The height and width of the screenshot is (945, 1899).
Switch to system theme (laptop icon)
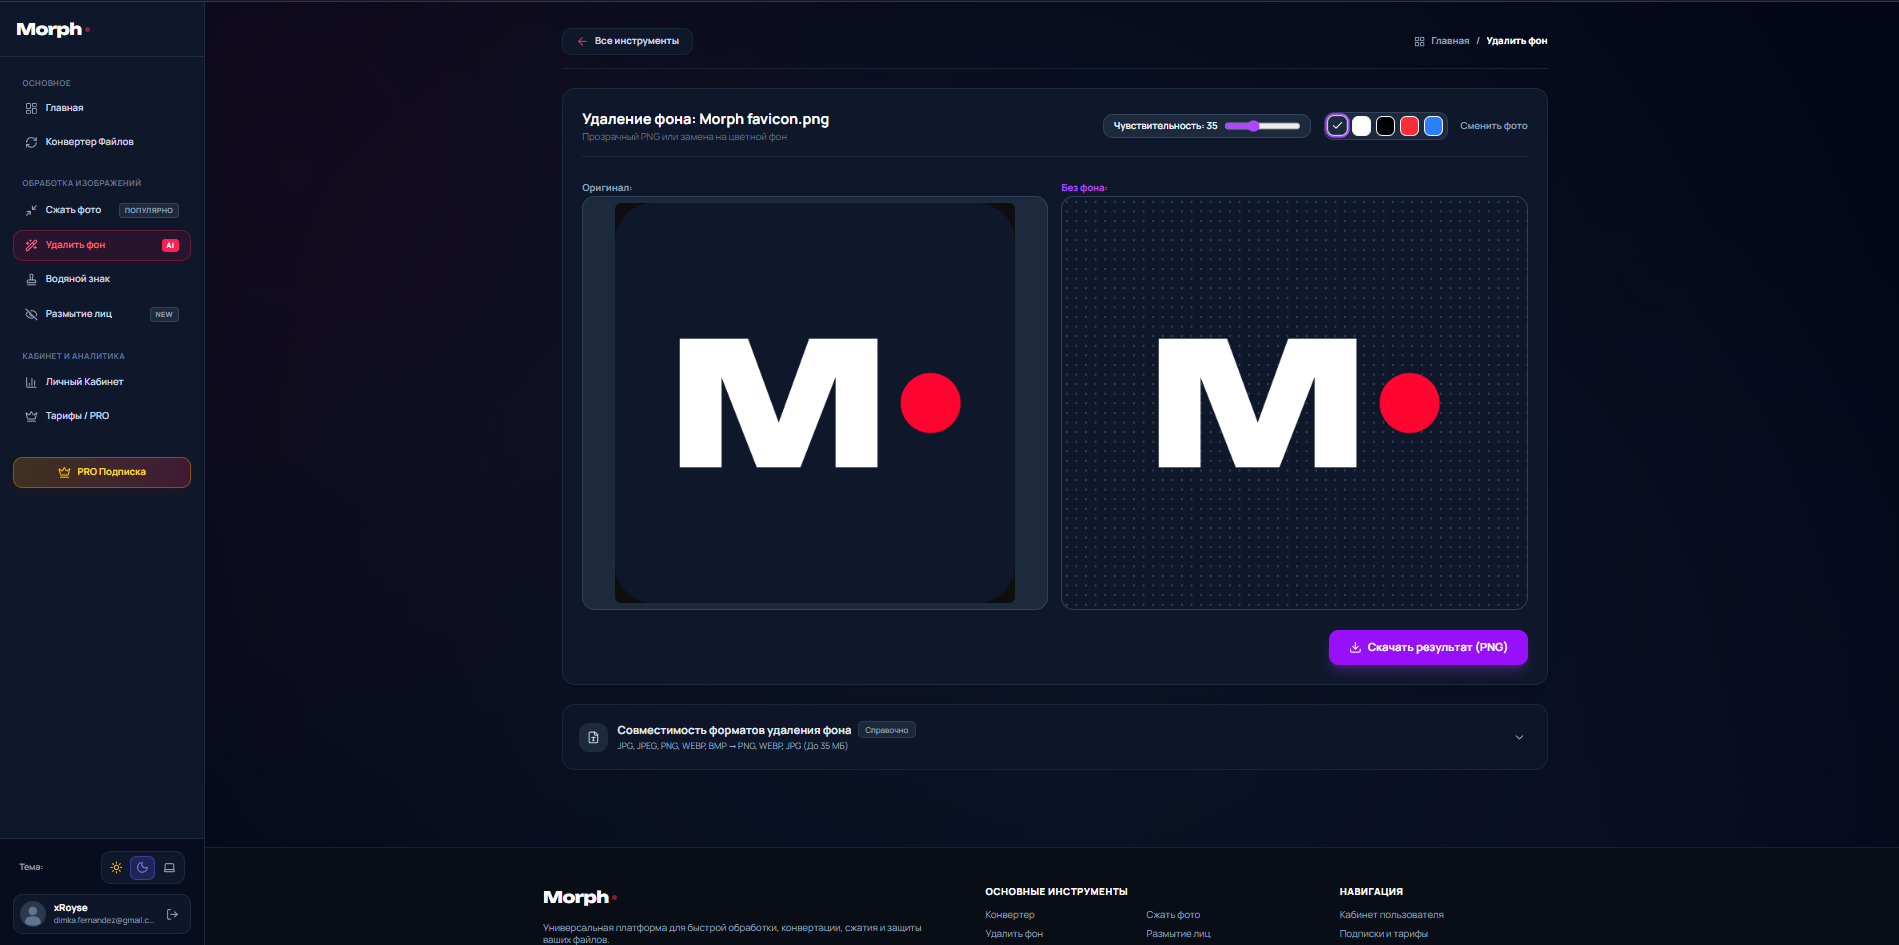point(169,867)
